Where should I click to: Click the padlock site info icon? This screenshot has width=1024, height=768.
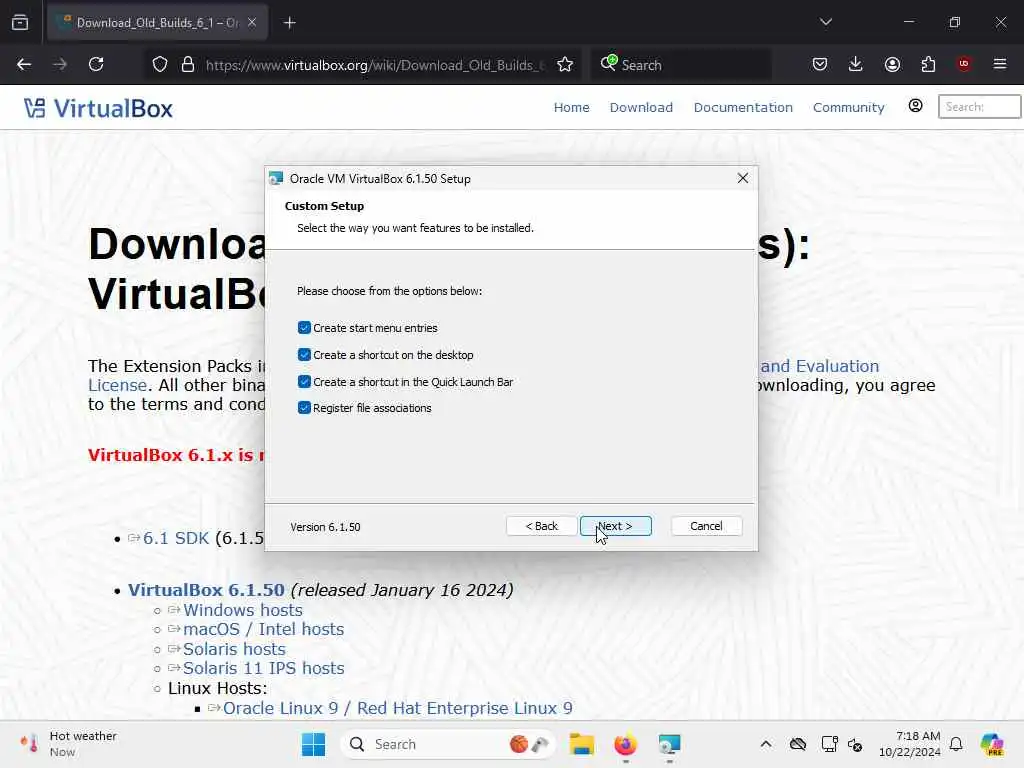point(188,65)
